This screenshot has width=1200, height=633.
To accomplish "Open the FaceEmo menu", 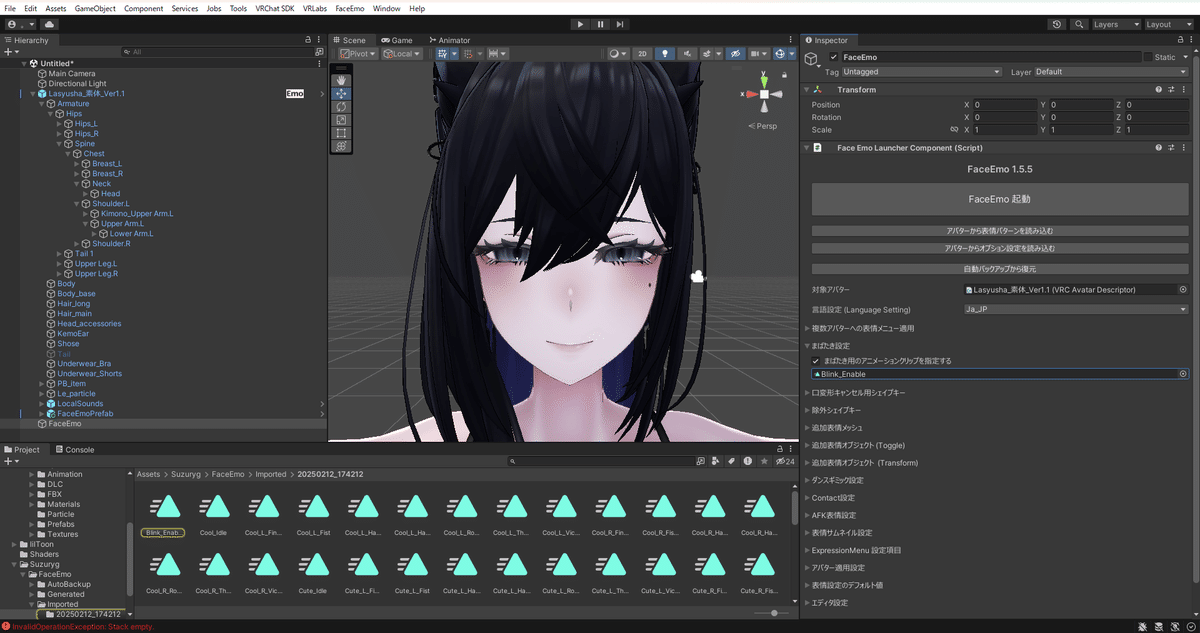I will 349,8.
